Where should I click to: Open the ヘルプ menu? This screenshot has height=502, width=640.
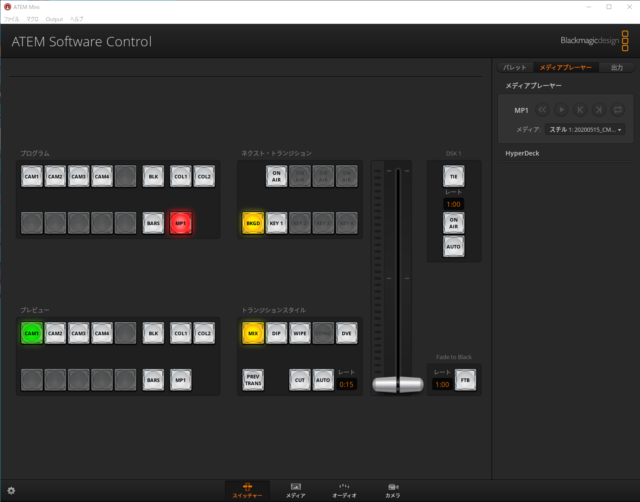click(76, 19)
